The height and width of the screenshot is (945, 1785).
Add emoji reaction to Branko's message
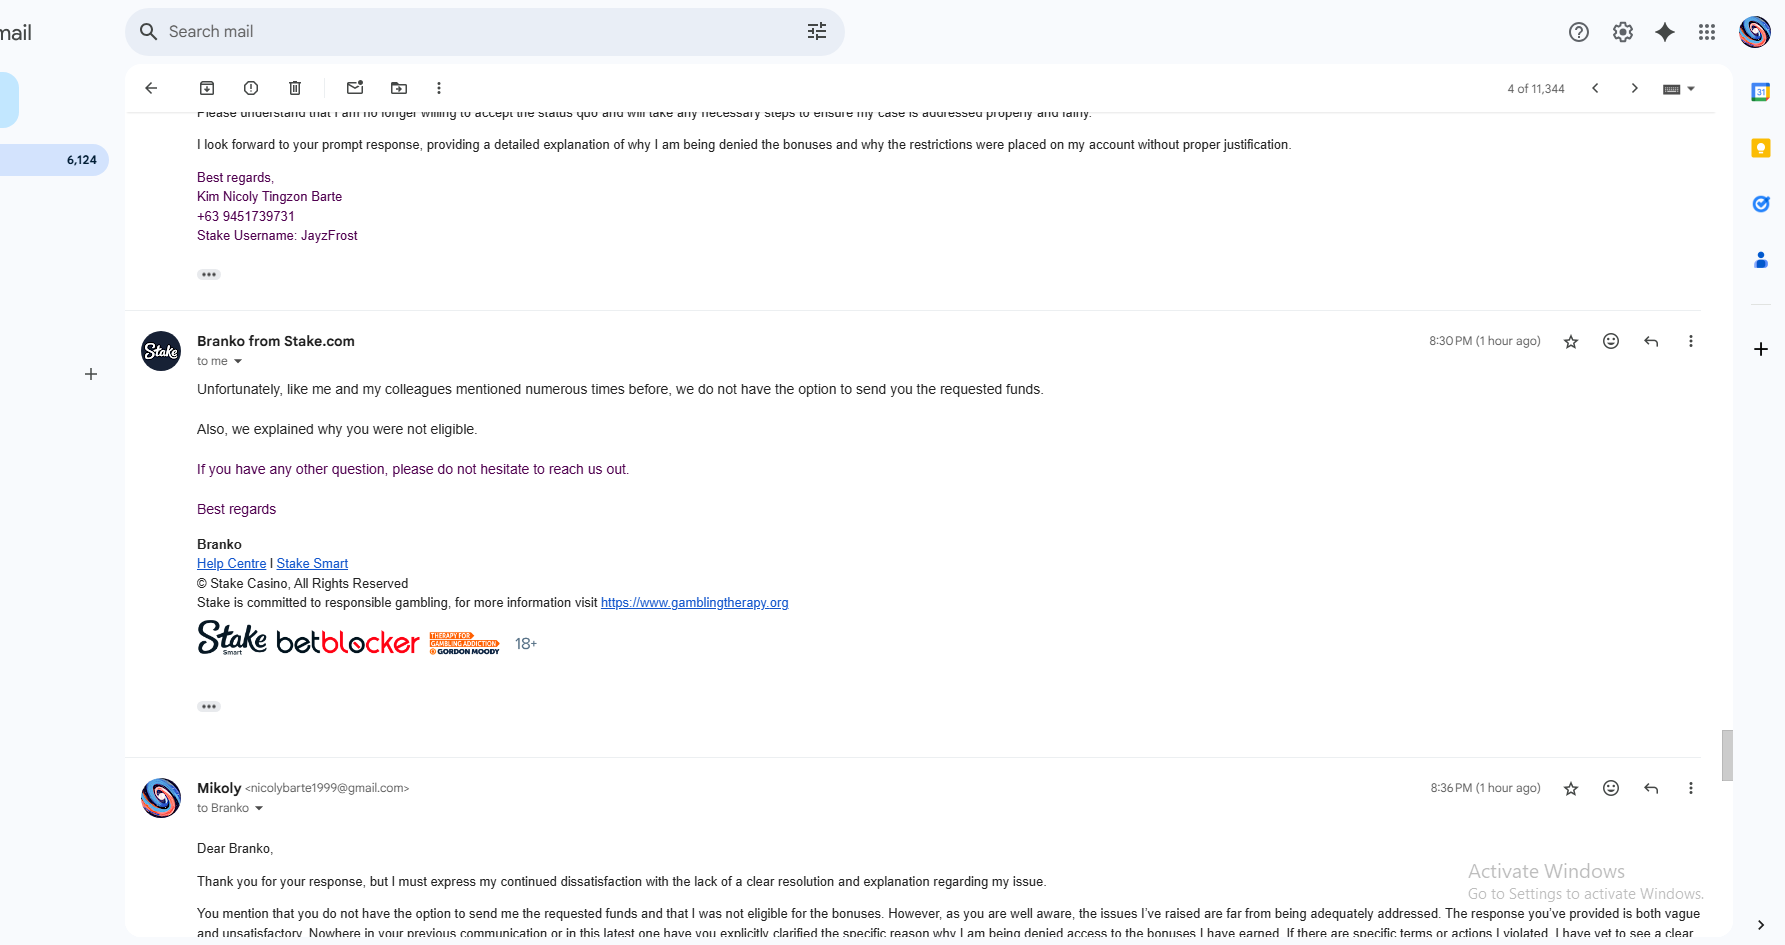click(x=1611, y=341)
